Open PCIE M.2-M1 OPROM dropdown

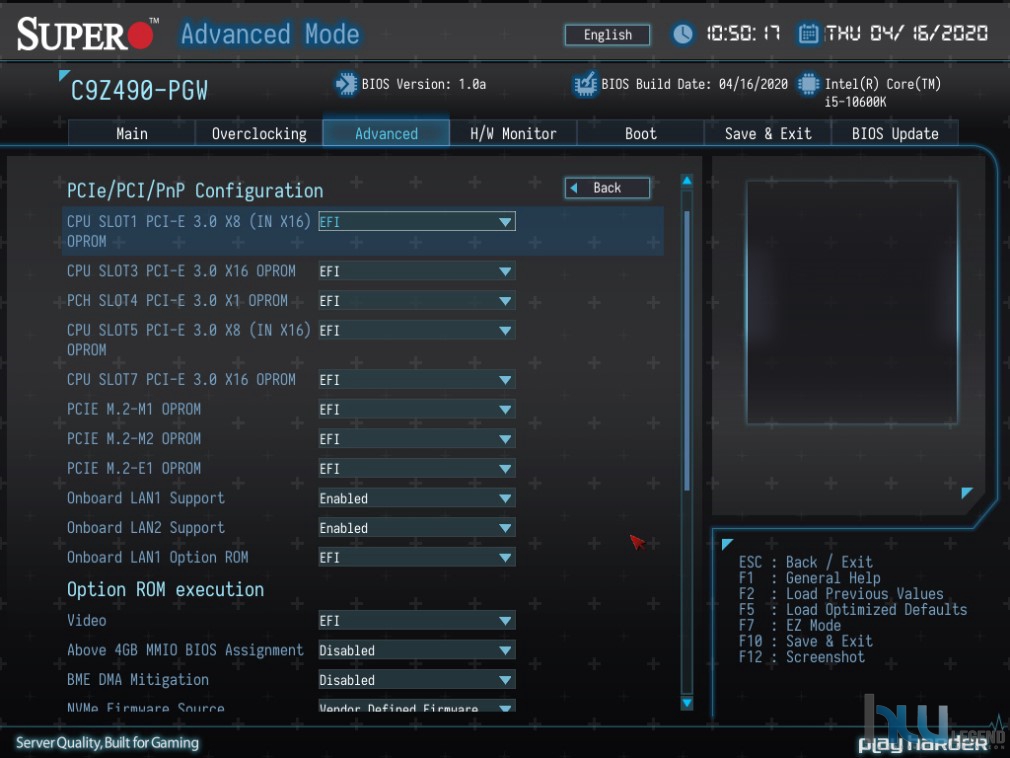[417, 410]
